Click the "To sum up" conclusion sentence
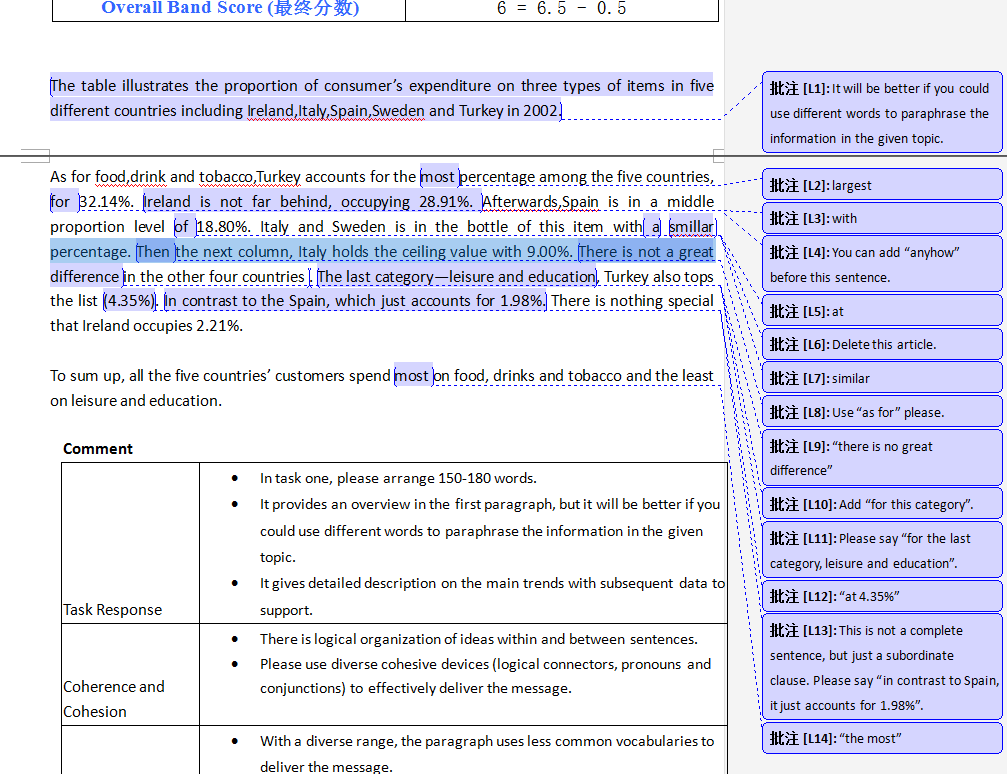The width and height of the screenshot is (1007, 774). coord(381,388)
